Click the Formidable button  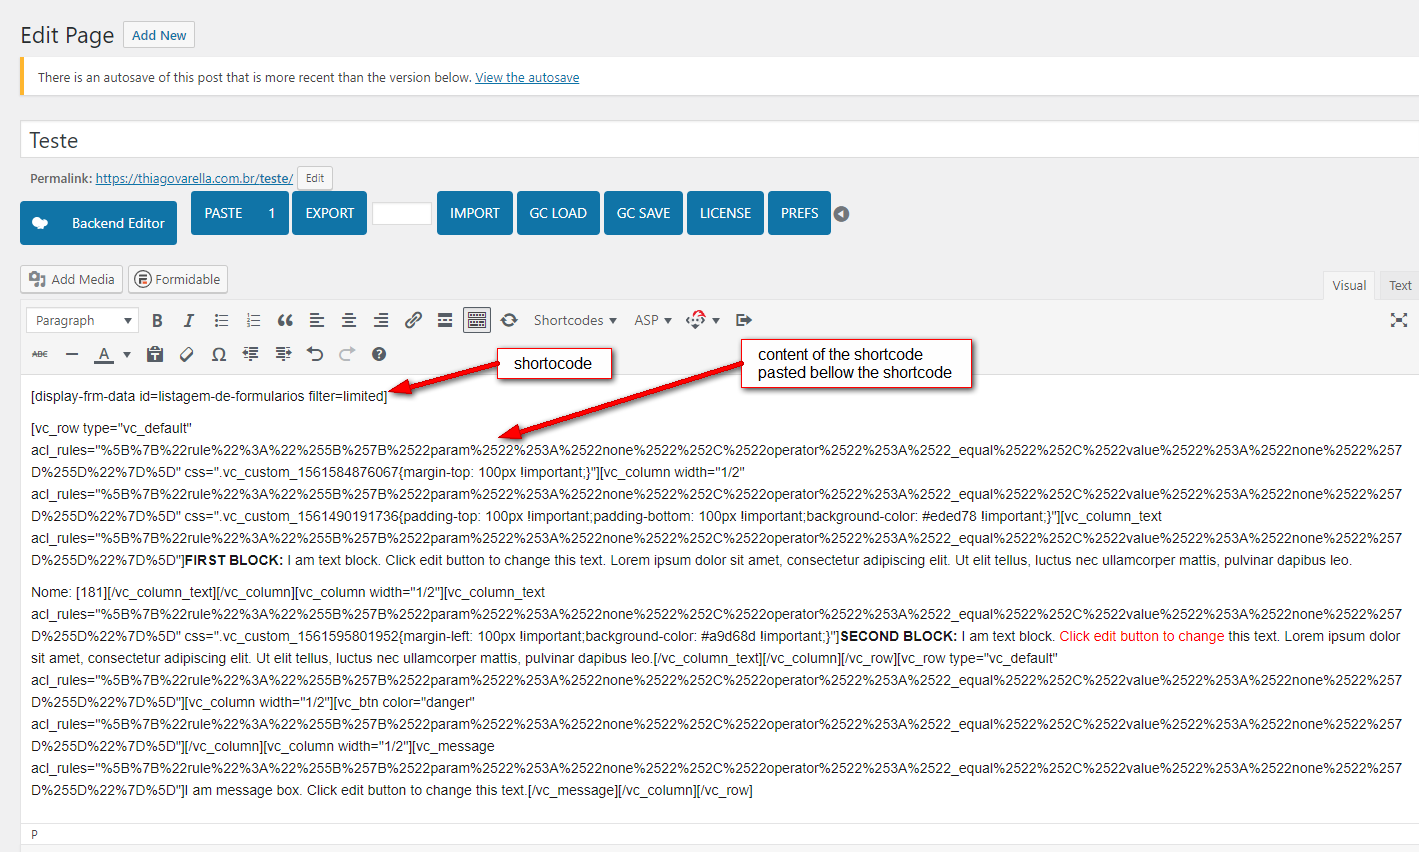click(178, 279)
